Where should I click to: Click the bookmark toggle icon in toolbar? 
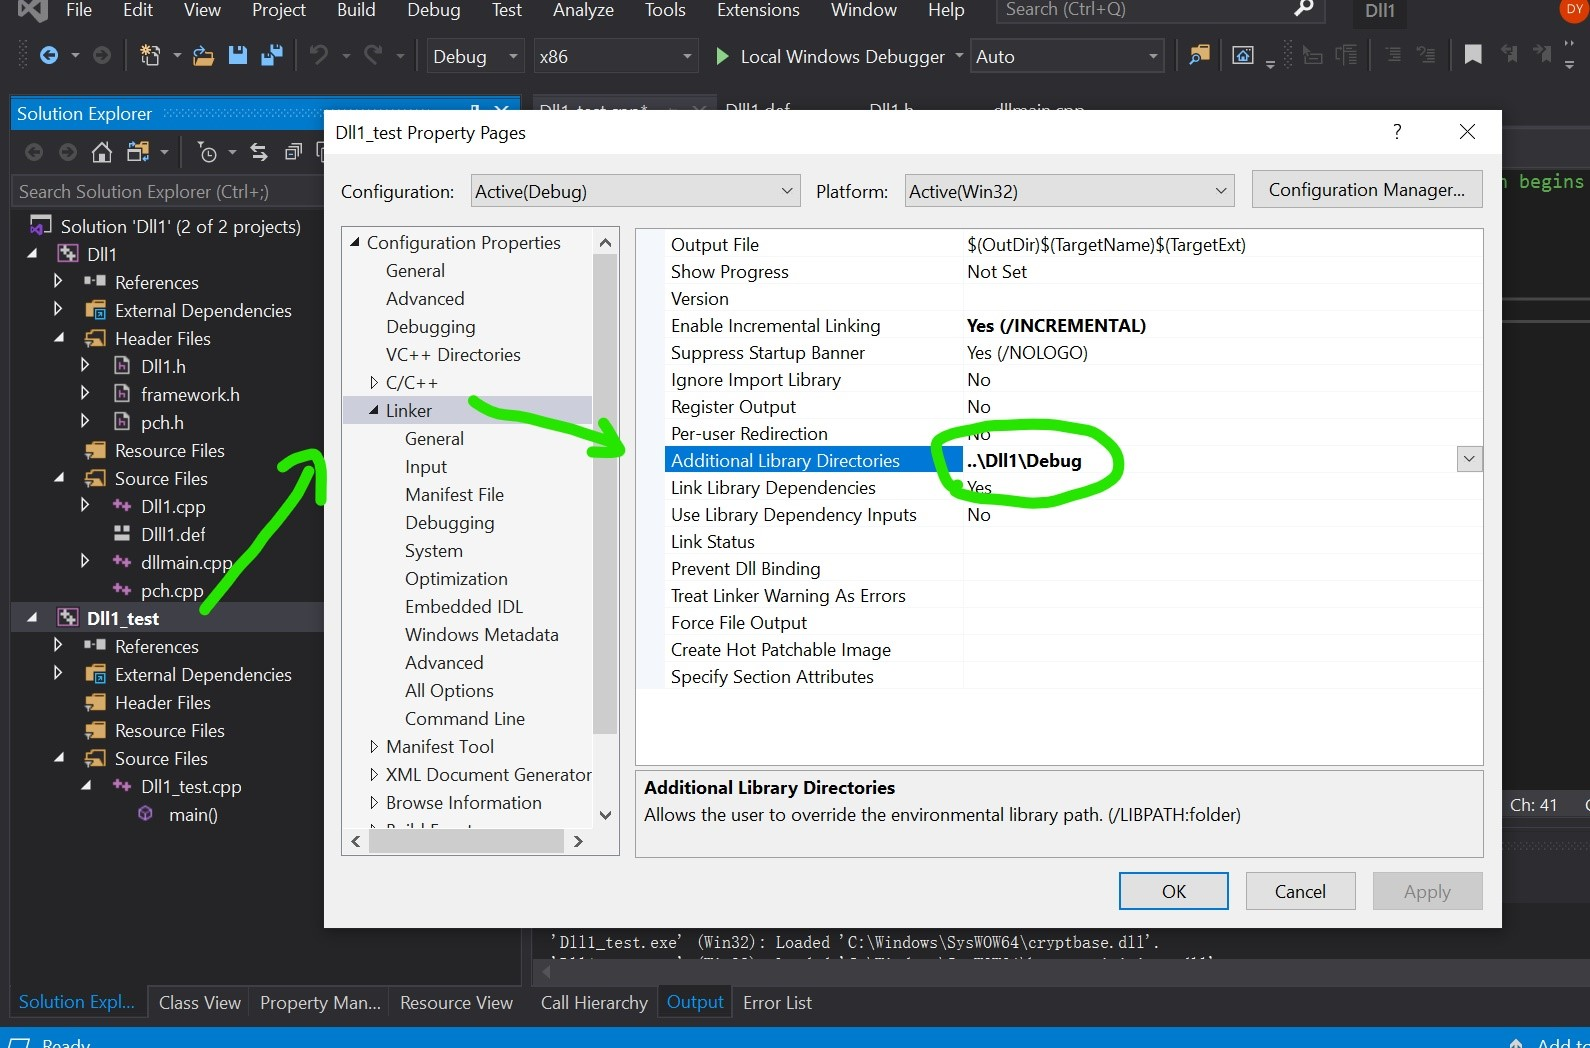[1472, 55]
